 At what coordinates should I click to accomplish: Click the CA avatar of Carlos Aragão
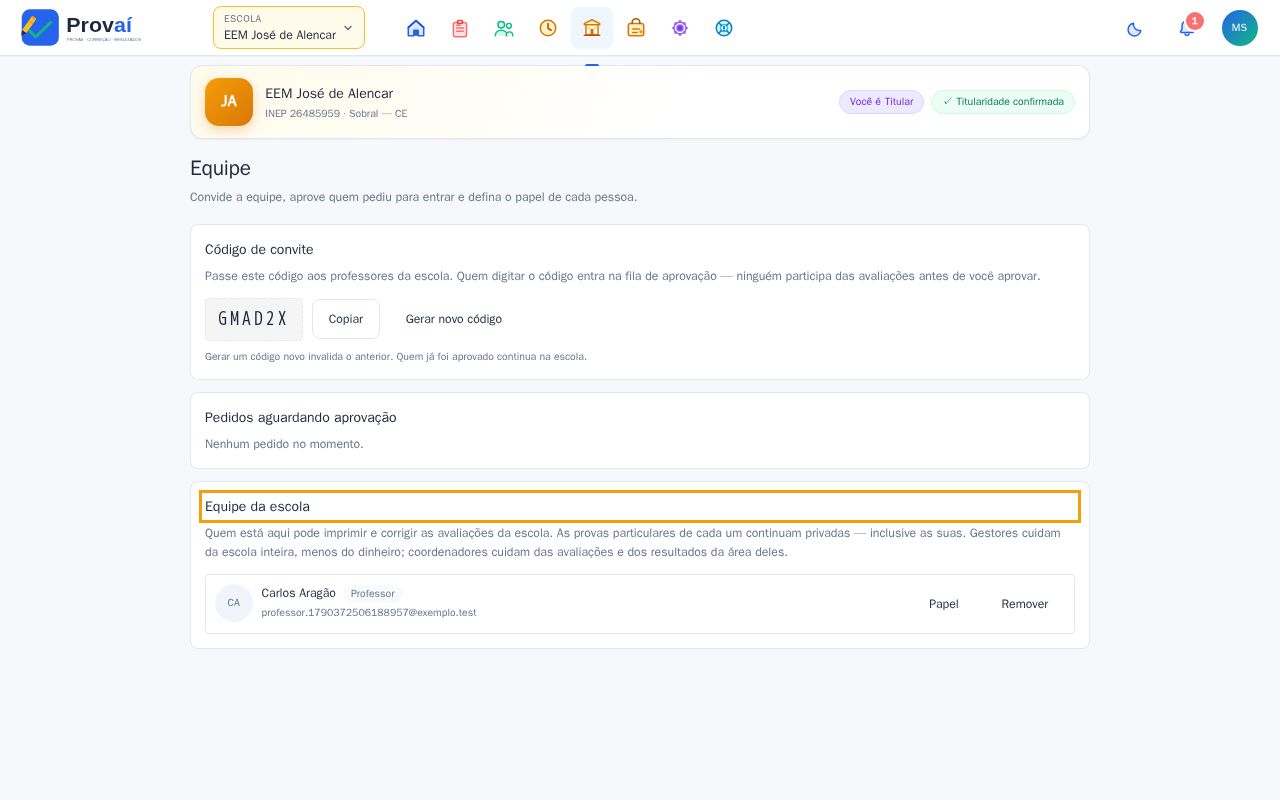pos(234,603)
